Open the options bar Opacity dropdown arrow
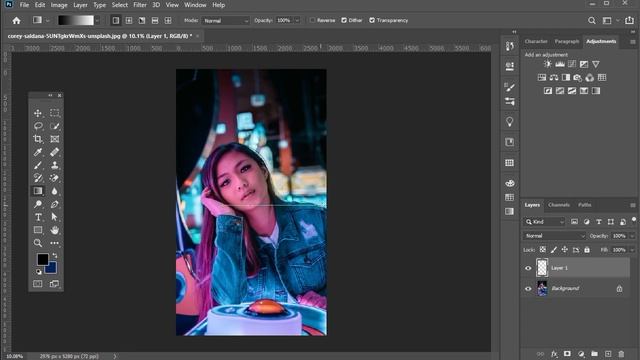 coord(297,20)
